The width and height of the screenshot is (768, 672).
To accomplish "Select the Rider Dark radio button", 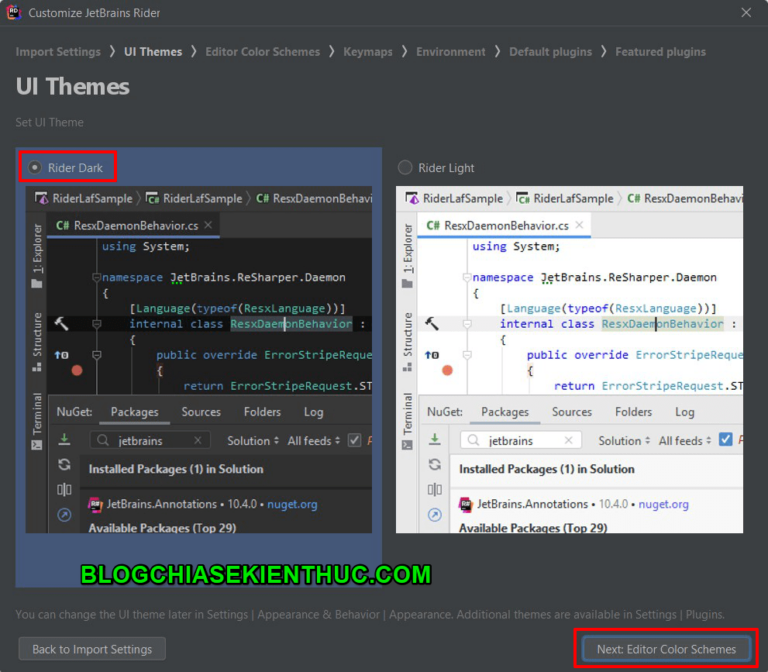I will tap(36, 168).
